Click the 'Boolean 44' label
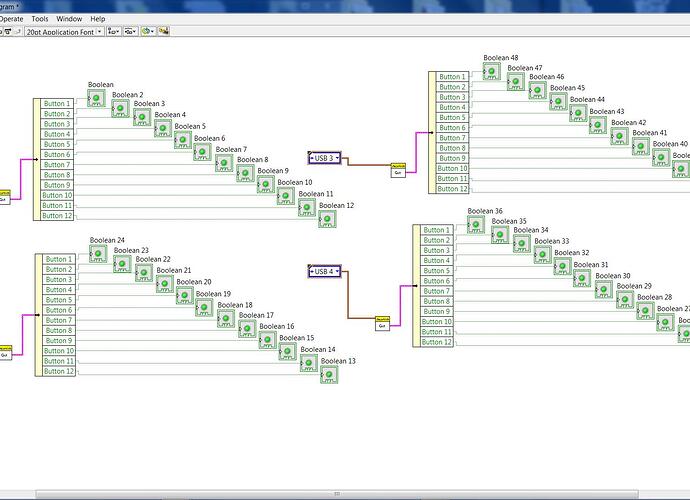This screenshot has width=690, height=500. [x=587, y=99]
